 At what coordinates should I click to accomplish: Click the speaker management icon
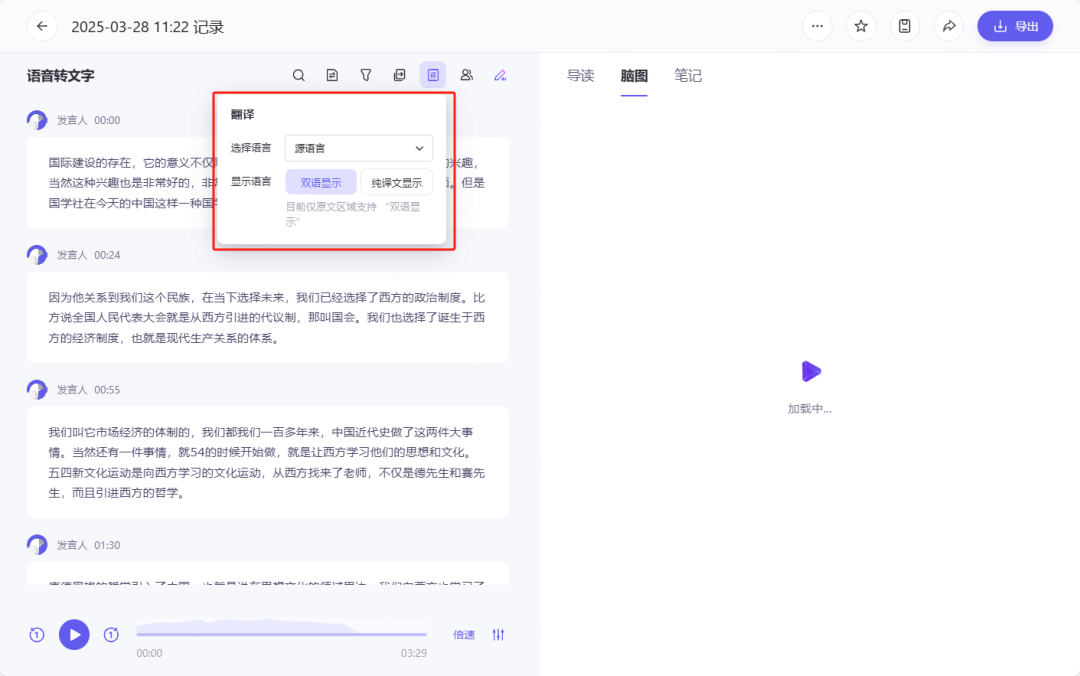pyautogui.click(x=466, y=74)
